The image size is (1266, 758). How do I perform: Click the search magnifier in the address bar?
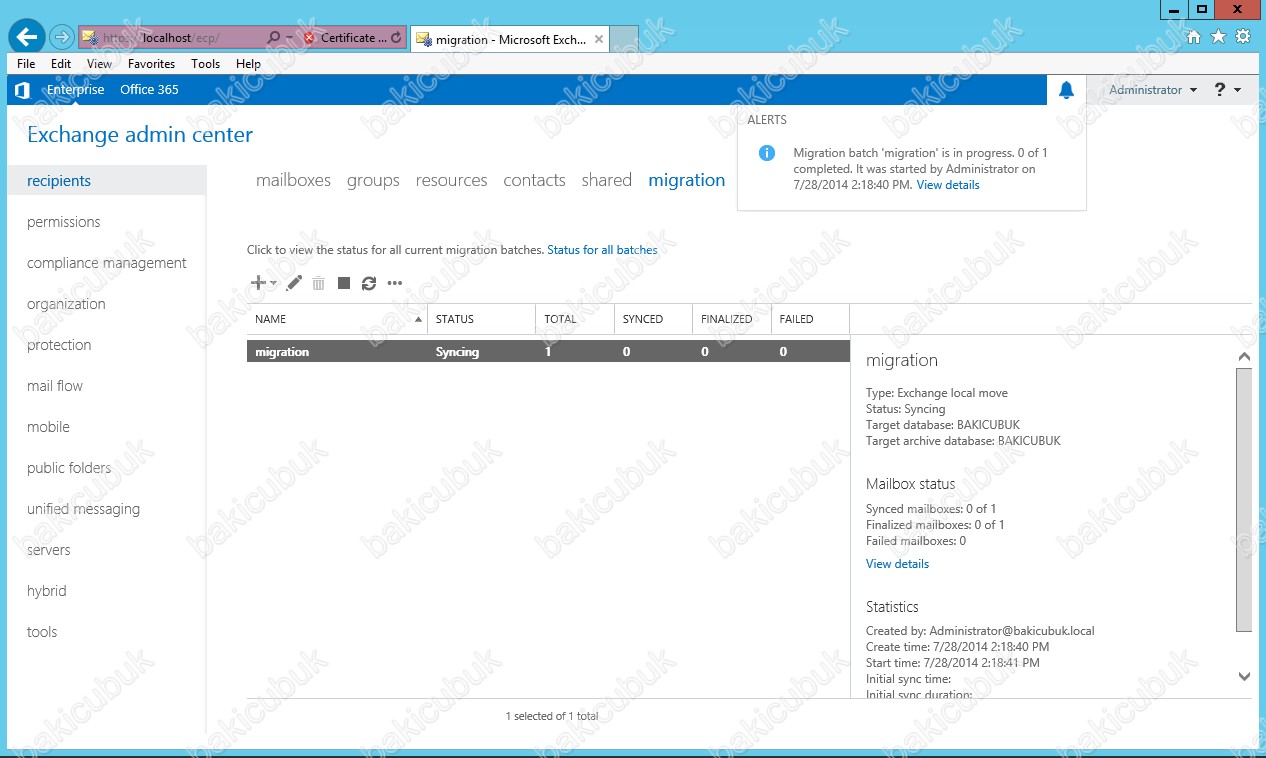coord(273,38)
